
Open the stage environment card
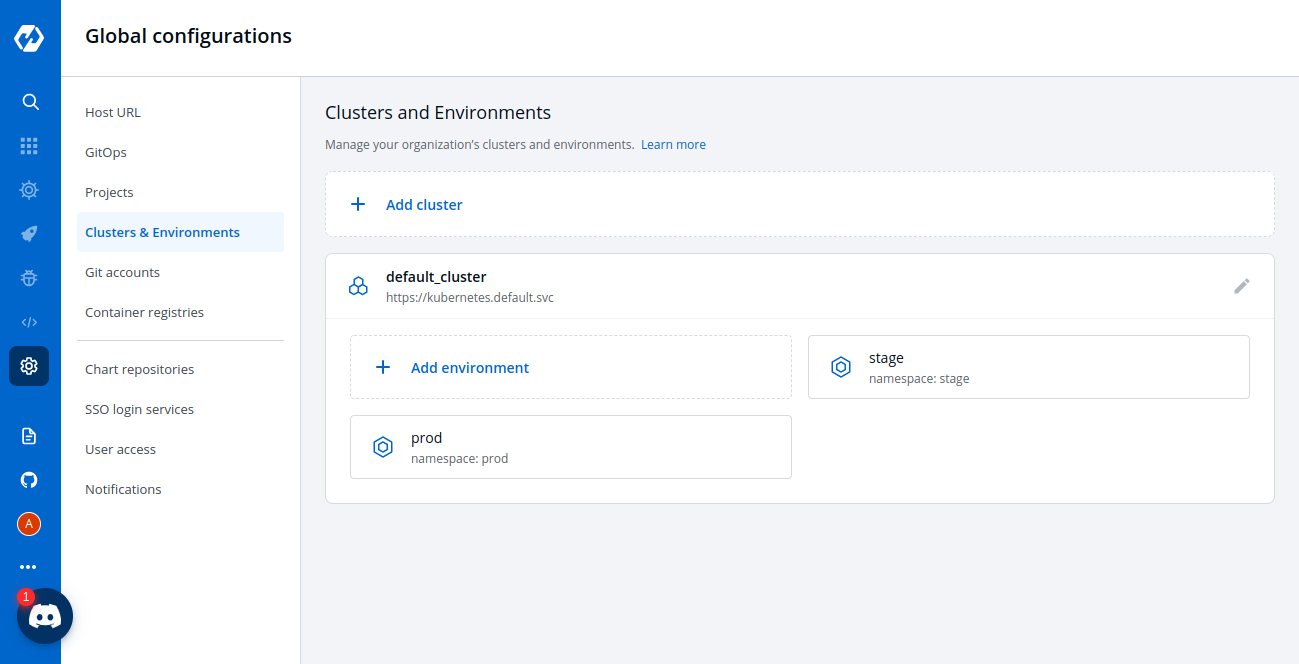[x=1028, y=367]
